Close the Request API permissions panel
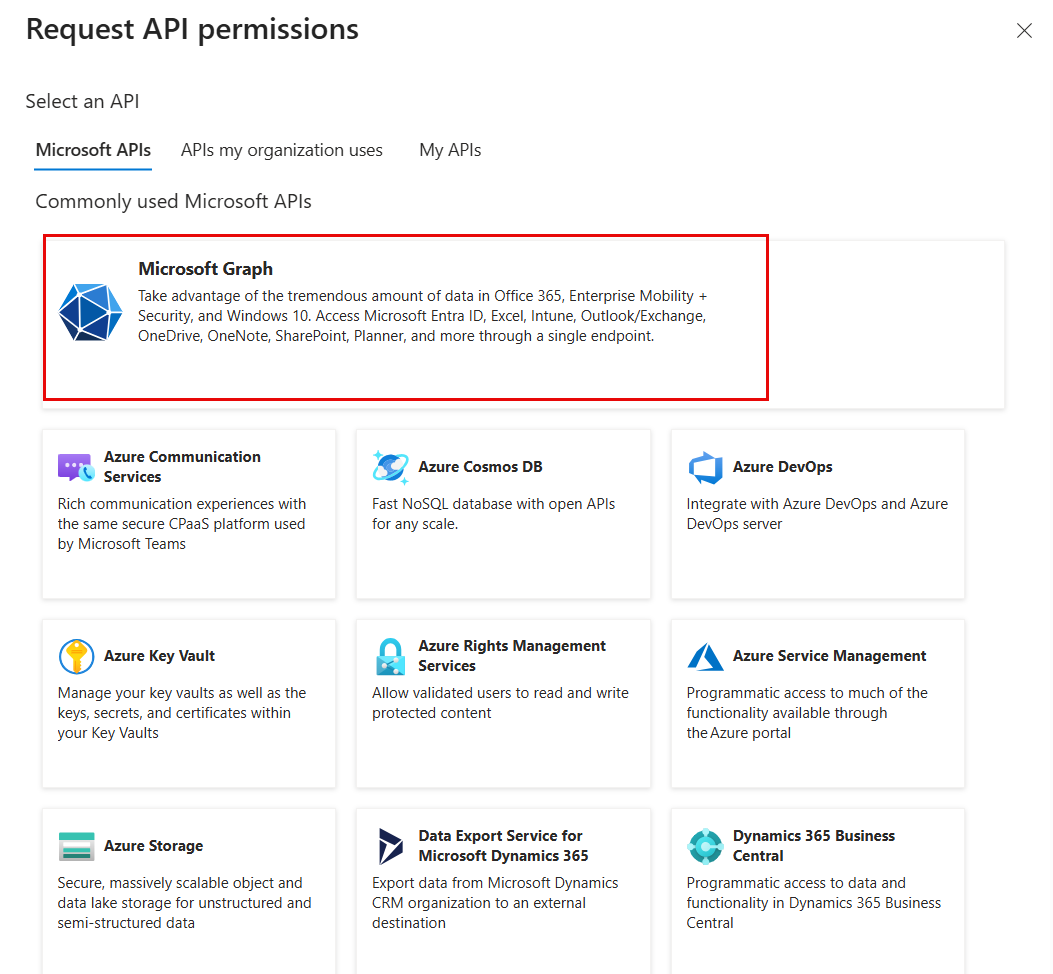Viewport: 1053px width, 974px height. tap(1024, 30)
